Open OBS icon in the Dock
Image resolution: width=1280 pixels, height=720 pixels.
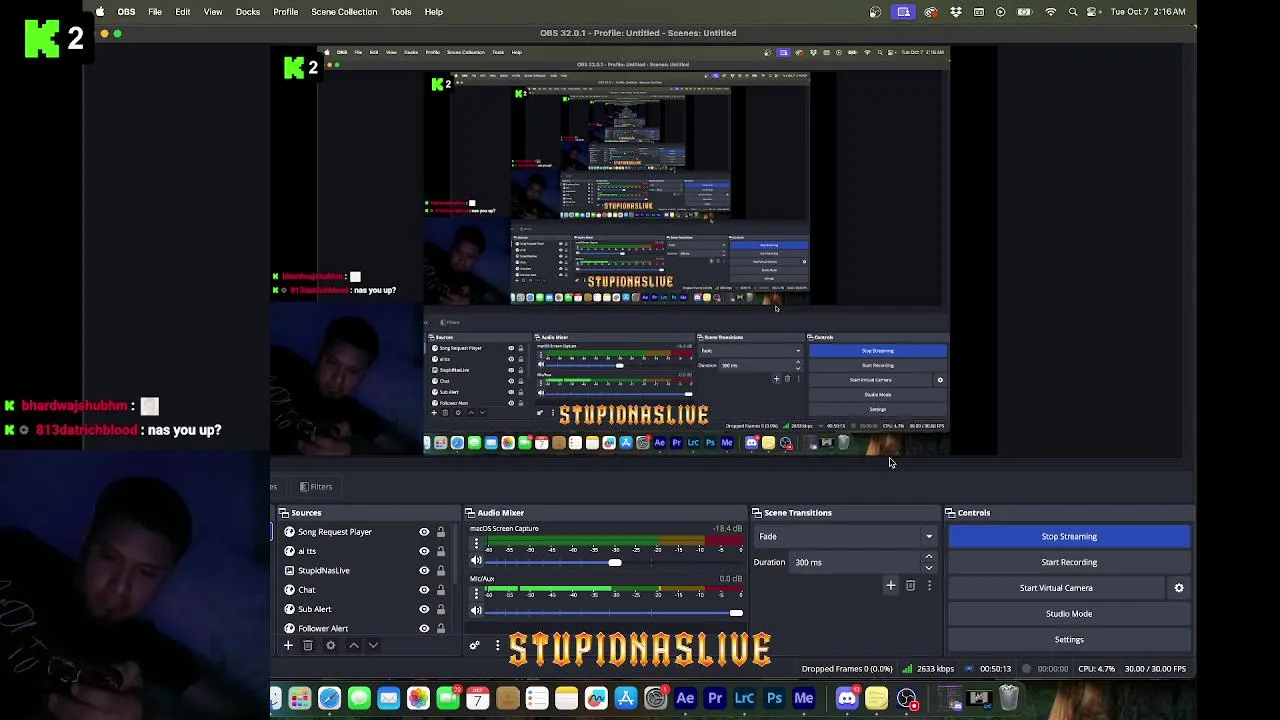[907, 698]
